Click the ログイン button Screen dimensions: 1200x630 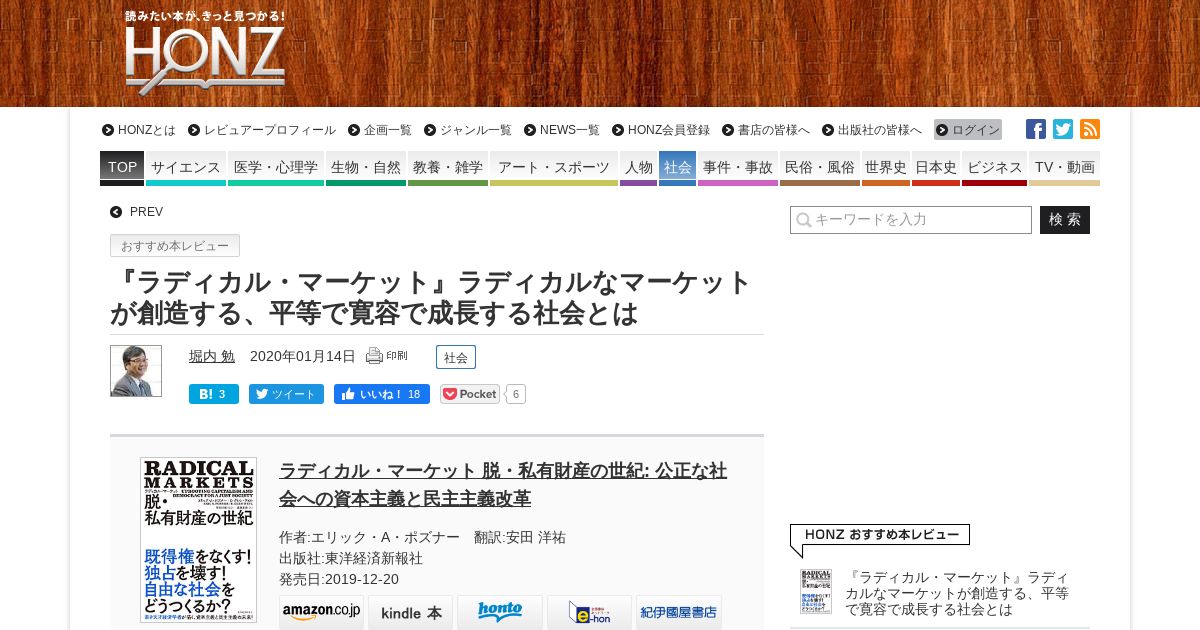pos(968,130)
